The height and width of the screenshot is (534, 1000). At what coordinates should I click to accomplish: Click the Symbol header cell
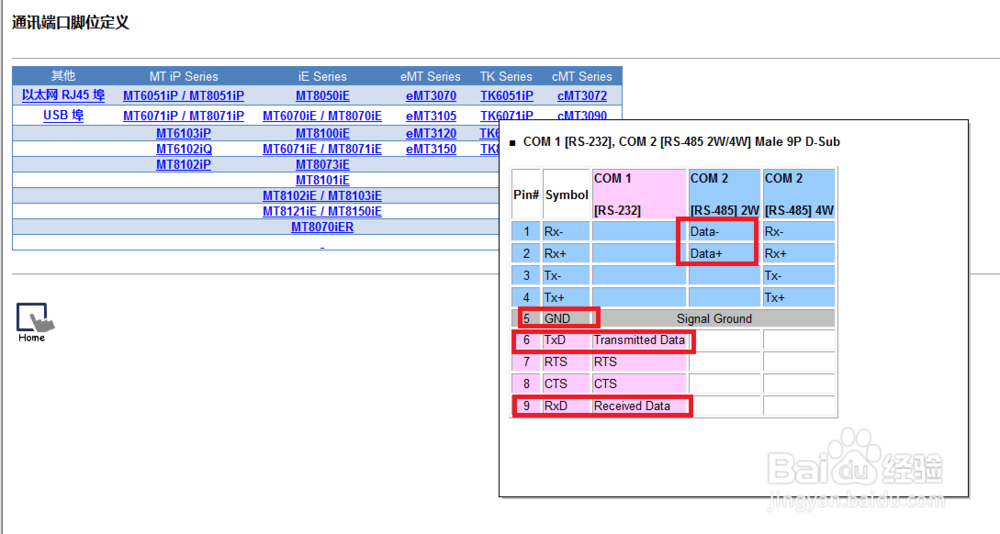point(566,195)
